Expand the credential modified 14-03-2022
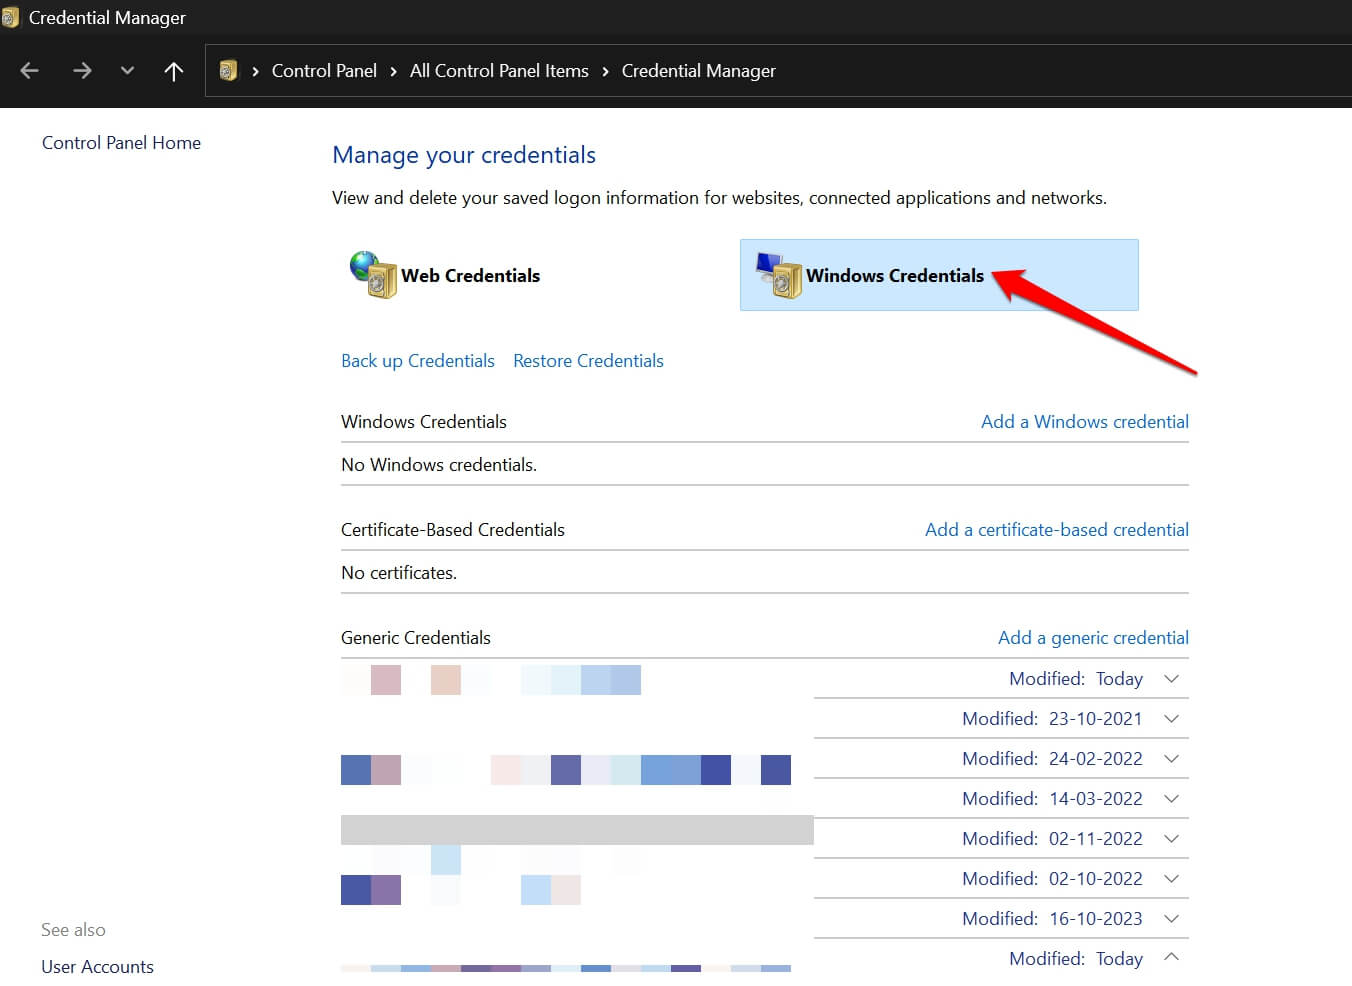The height and width of the screenshot is (986, 1352). [1170, 798]
